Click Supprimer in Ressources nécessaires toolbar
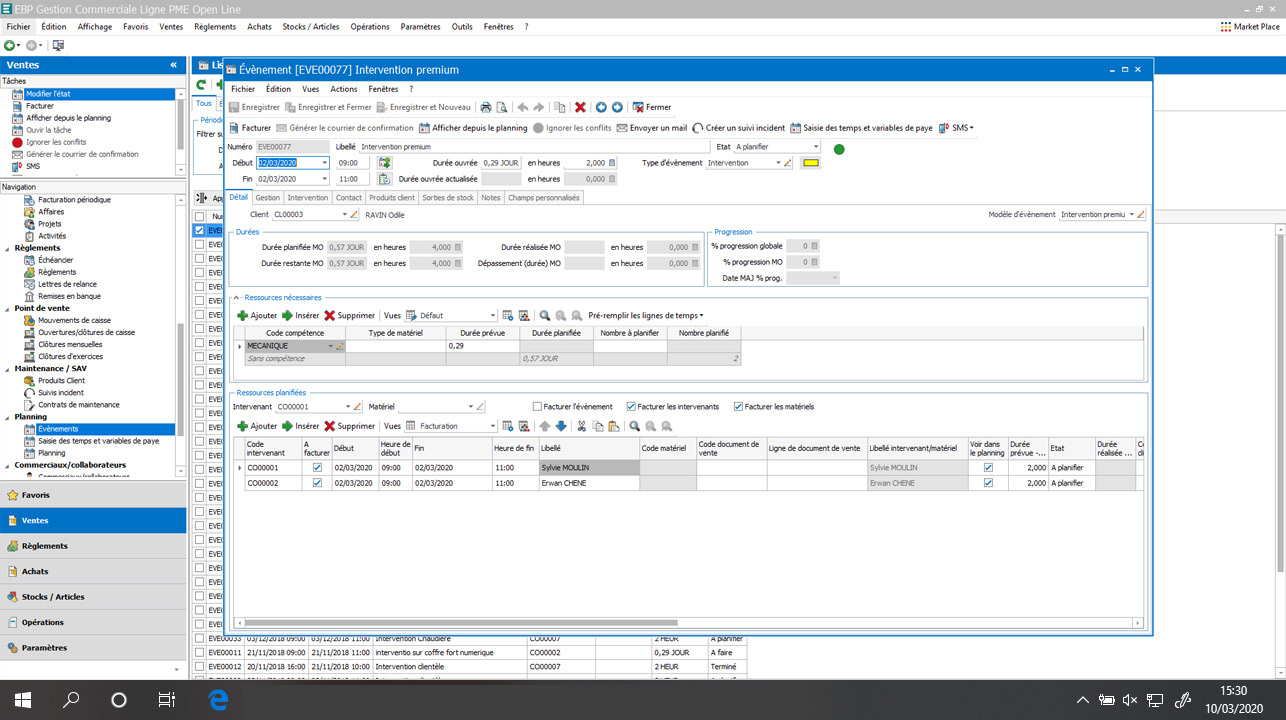The width and height of the screenshot is (1286, 720). (349, 315)
